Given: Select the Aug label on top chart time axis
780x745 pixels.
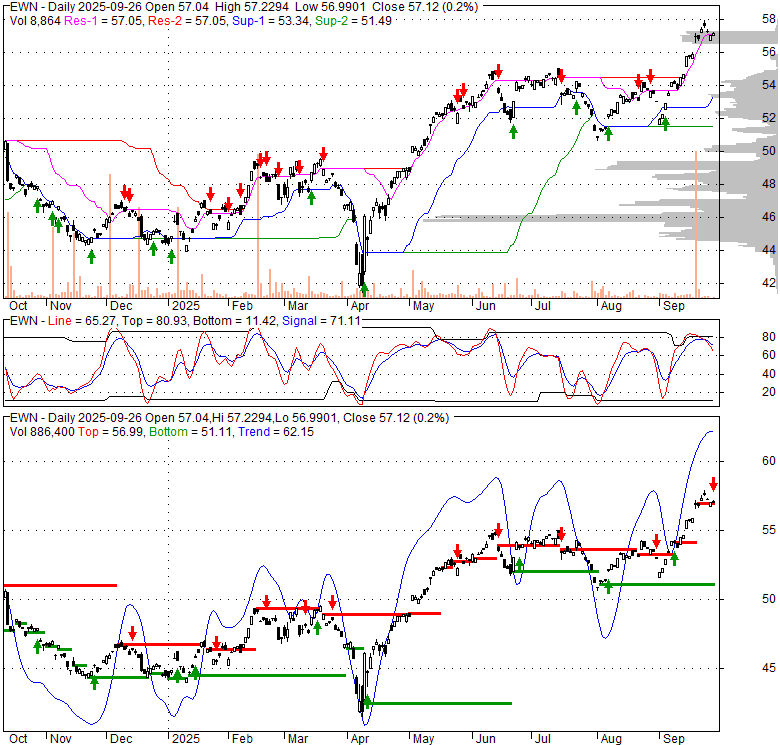Looking at the screenshot, I should tap(611, 306).
